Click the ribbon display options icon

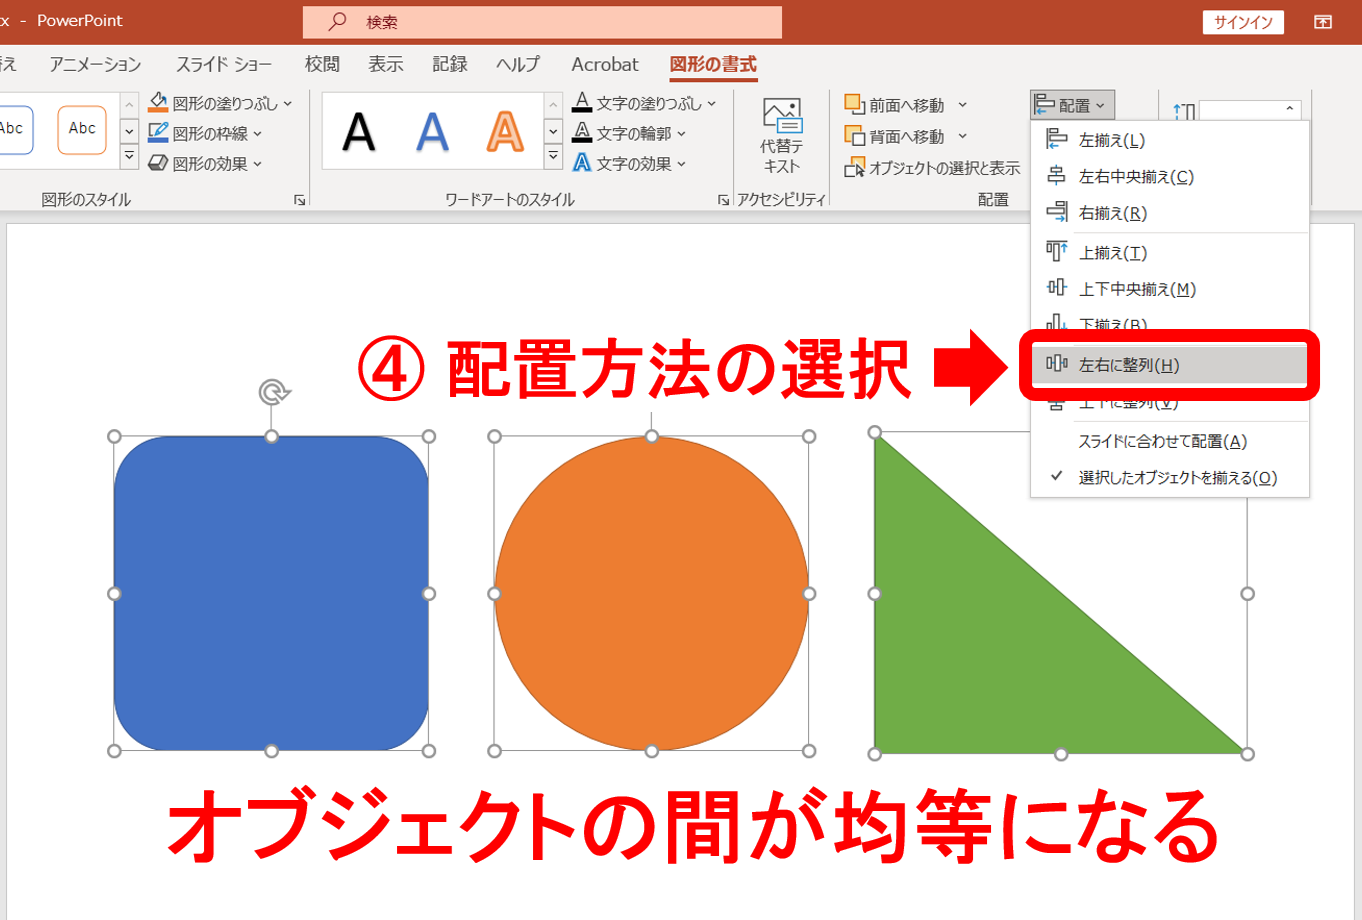1323,22
